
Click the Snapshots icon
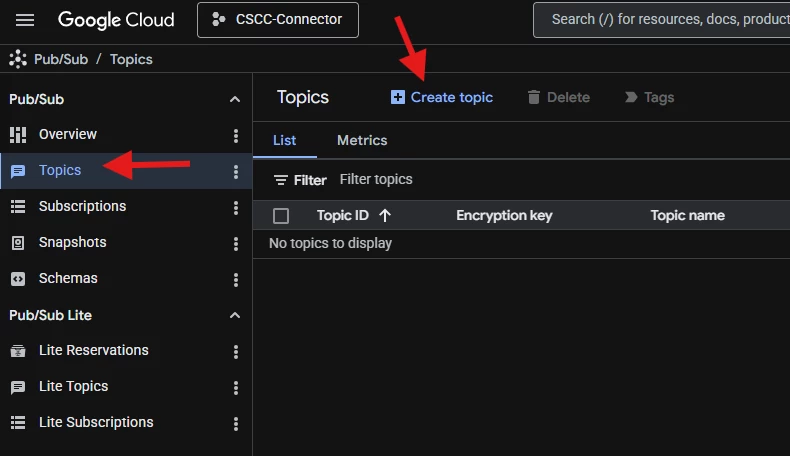click(18, 243)
